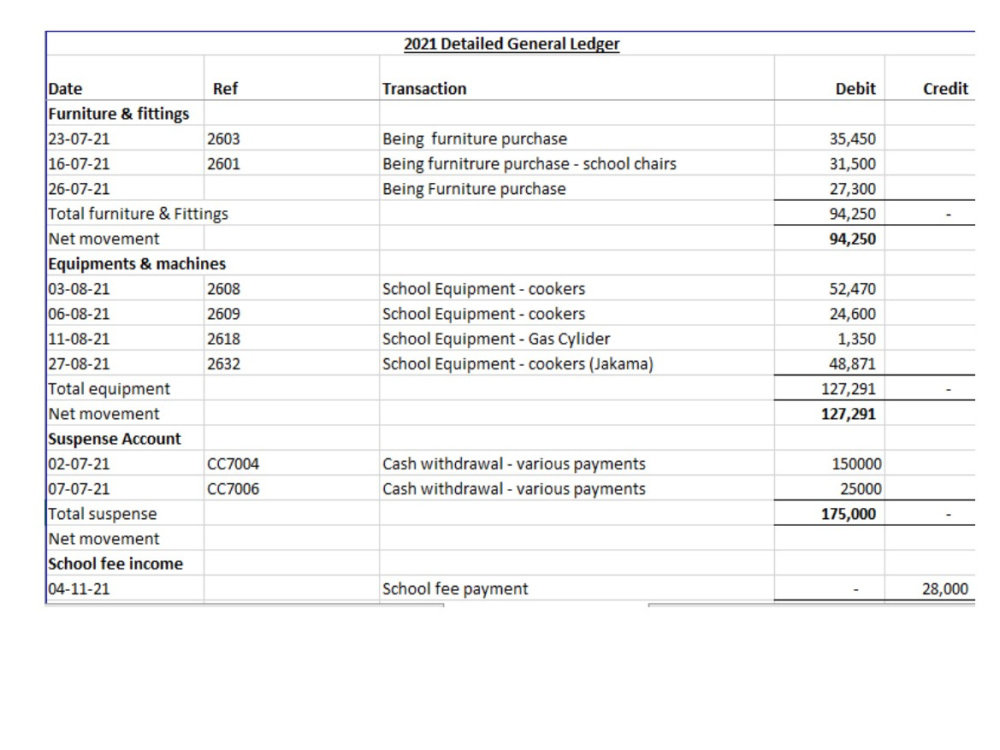Click the 'school chairs' transaction cell
This screenshot has height=750, width=1000.
tap(529, 164)
